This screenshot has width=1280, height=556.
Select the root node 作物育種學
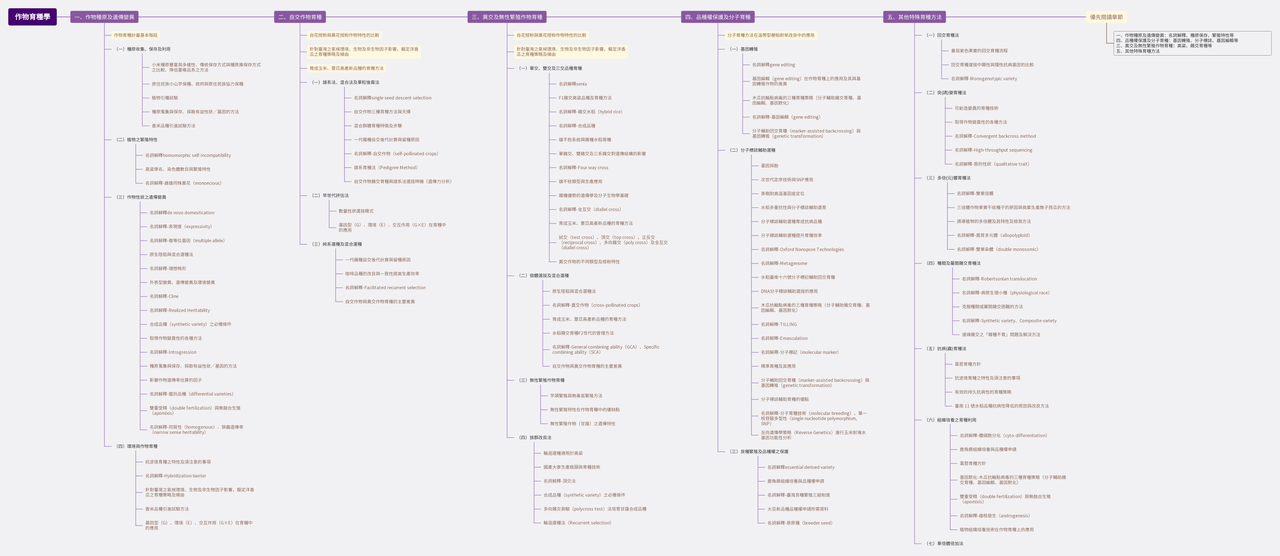click(x=32, y=17)
